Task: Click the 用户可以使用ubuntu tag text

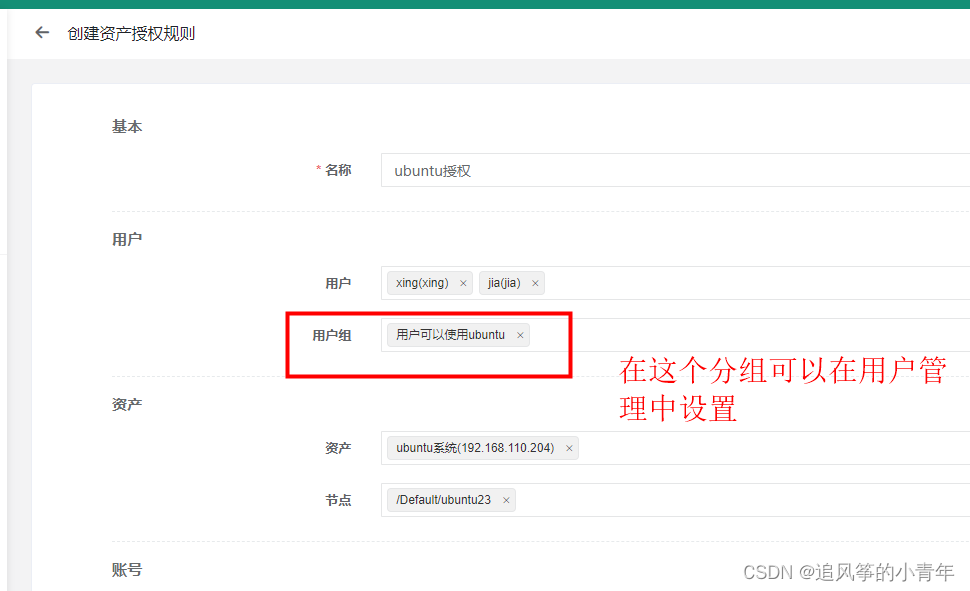Action: coord(450,335)
